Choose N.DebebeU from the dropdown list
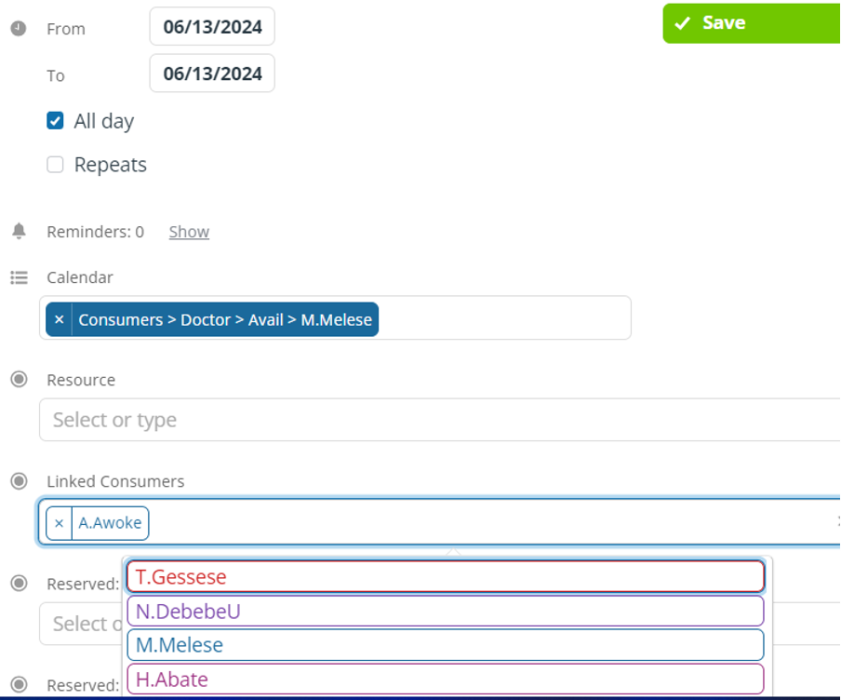This screenshot has width=841, height=700. pyautogui.click(x=445, y=611)
